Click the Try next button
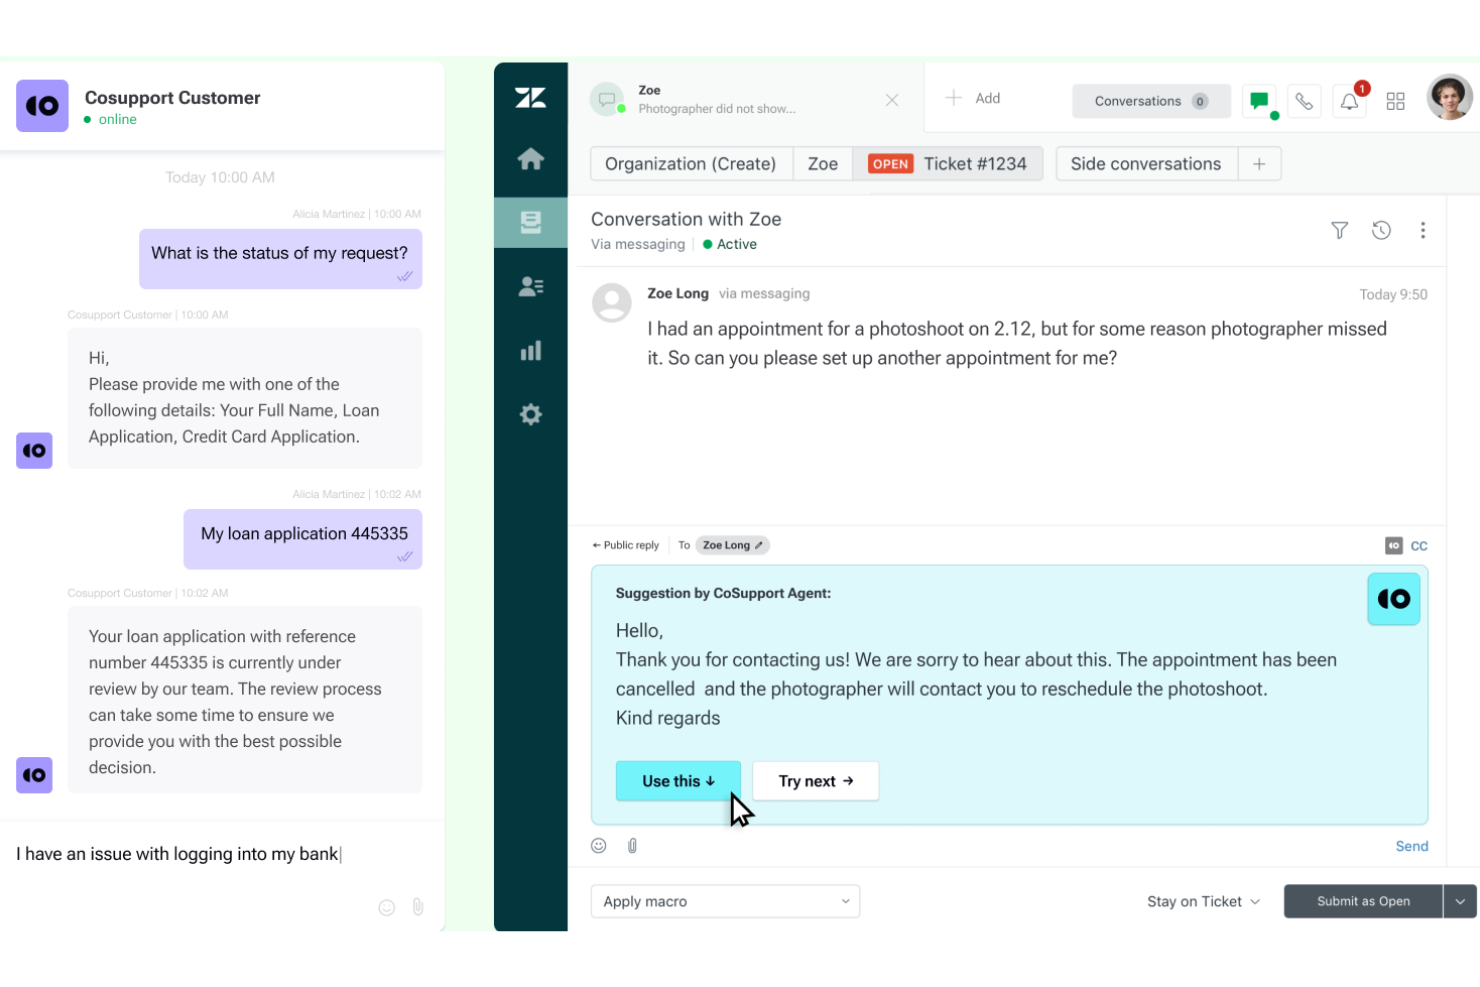The image size is (1480, 987). (816, 781)
